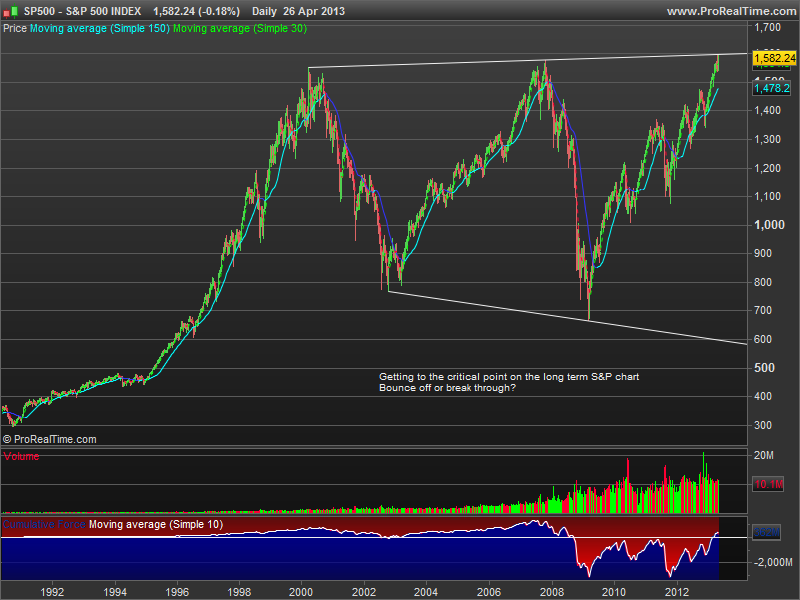
Task: Click the Moving average (Simple 10) label
Action: 156,524
